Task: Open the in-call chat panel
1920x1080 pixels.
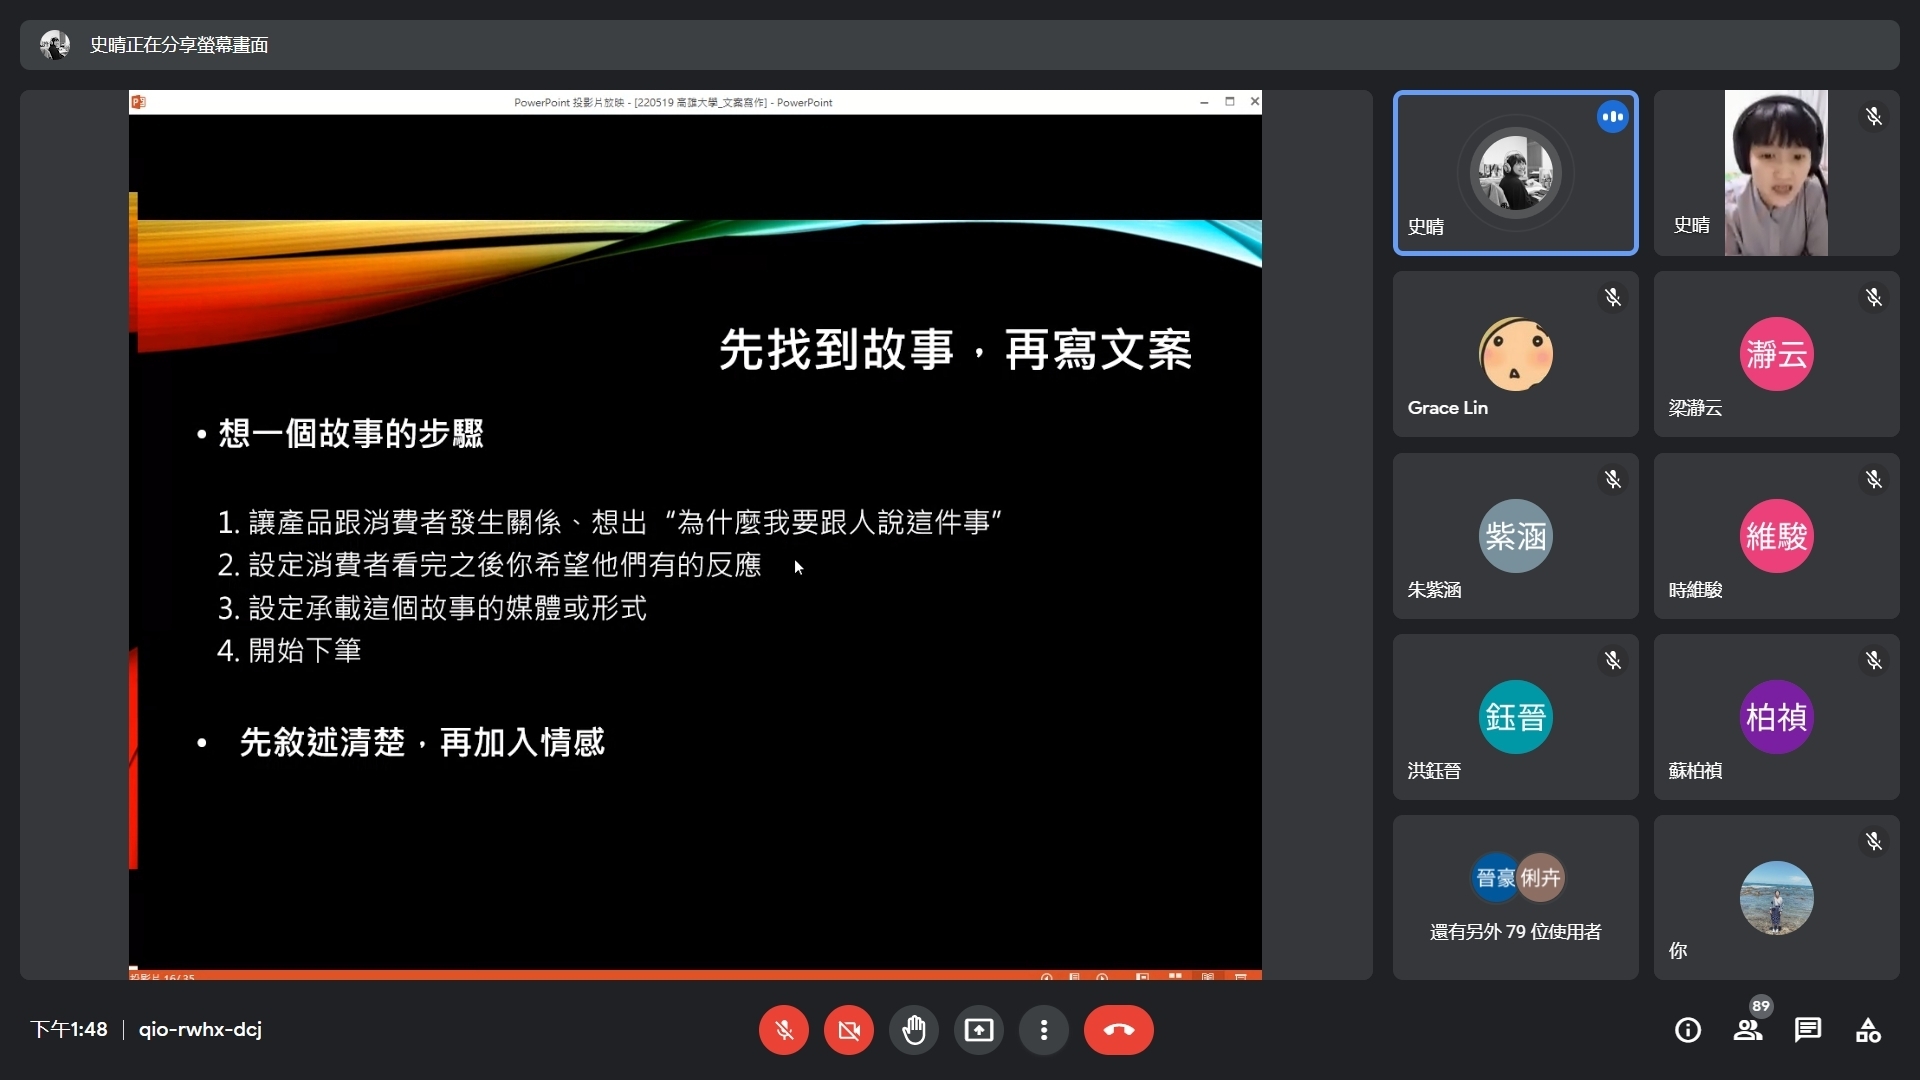Action: click(x=1808, y=1029)
